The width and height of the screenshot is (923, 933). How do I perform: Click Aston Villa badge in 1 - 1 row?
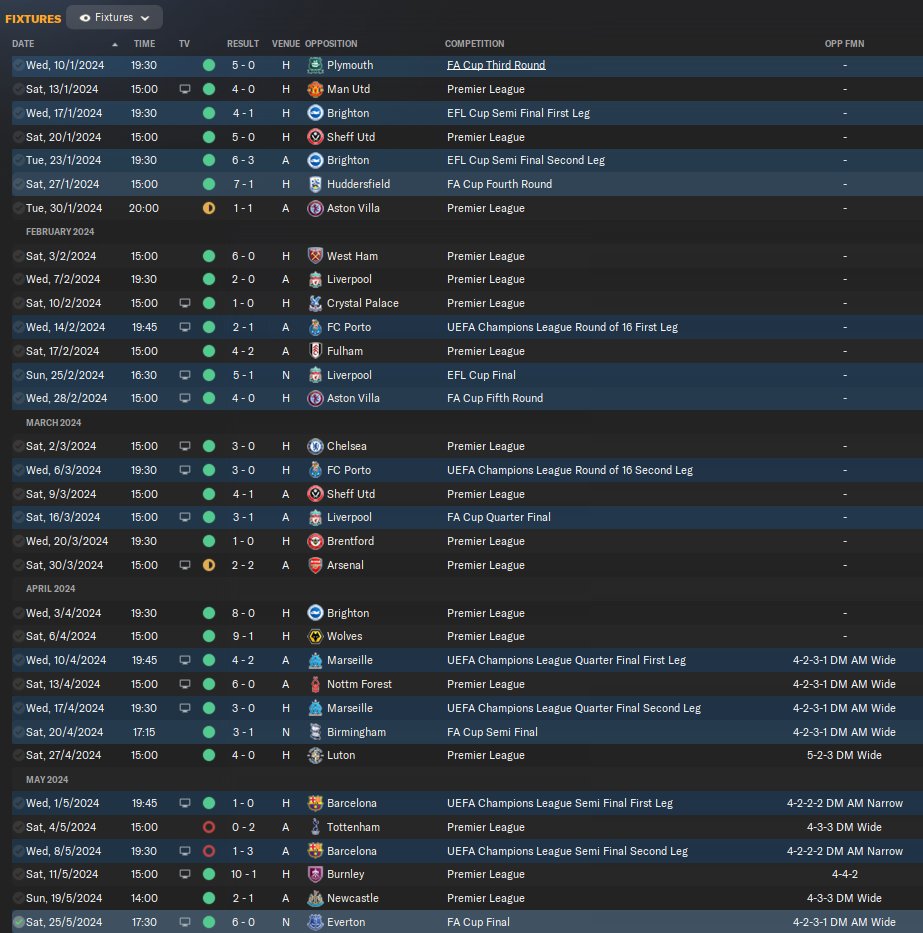315,208
